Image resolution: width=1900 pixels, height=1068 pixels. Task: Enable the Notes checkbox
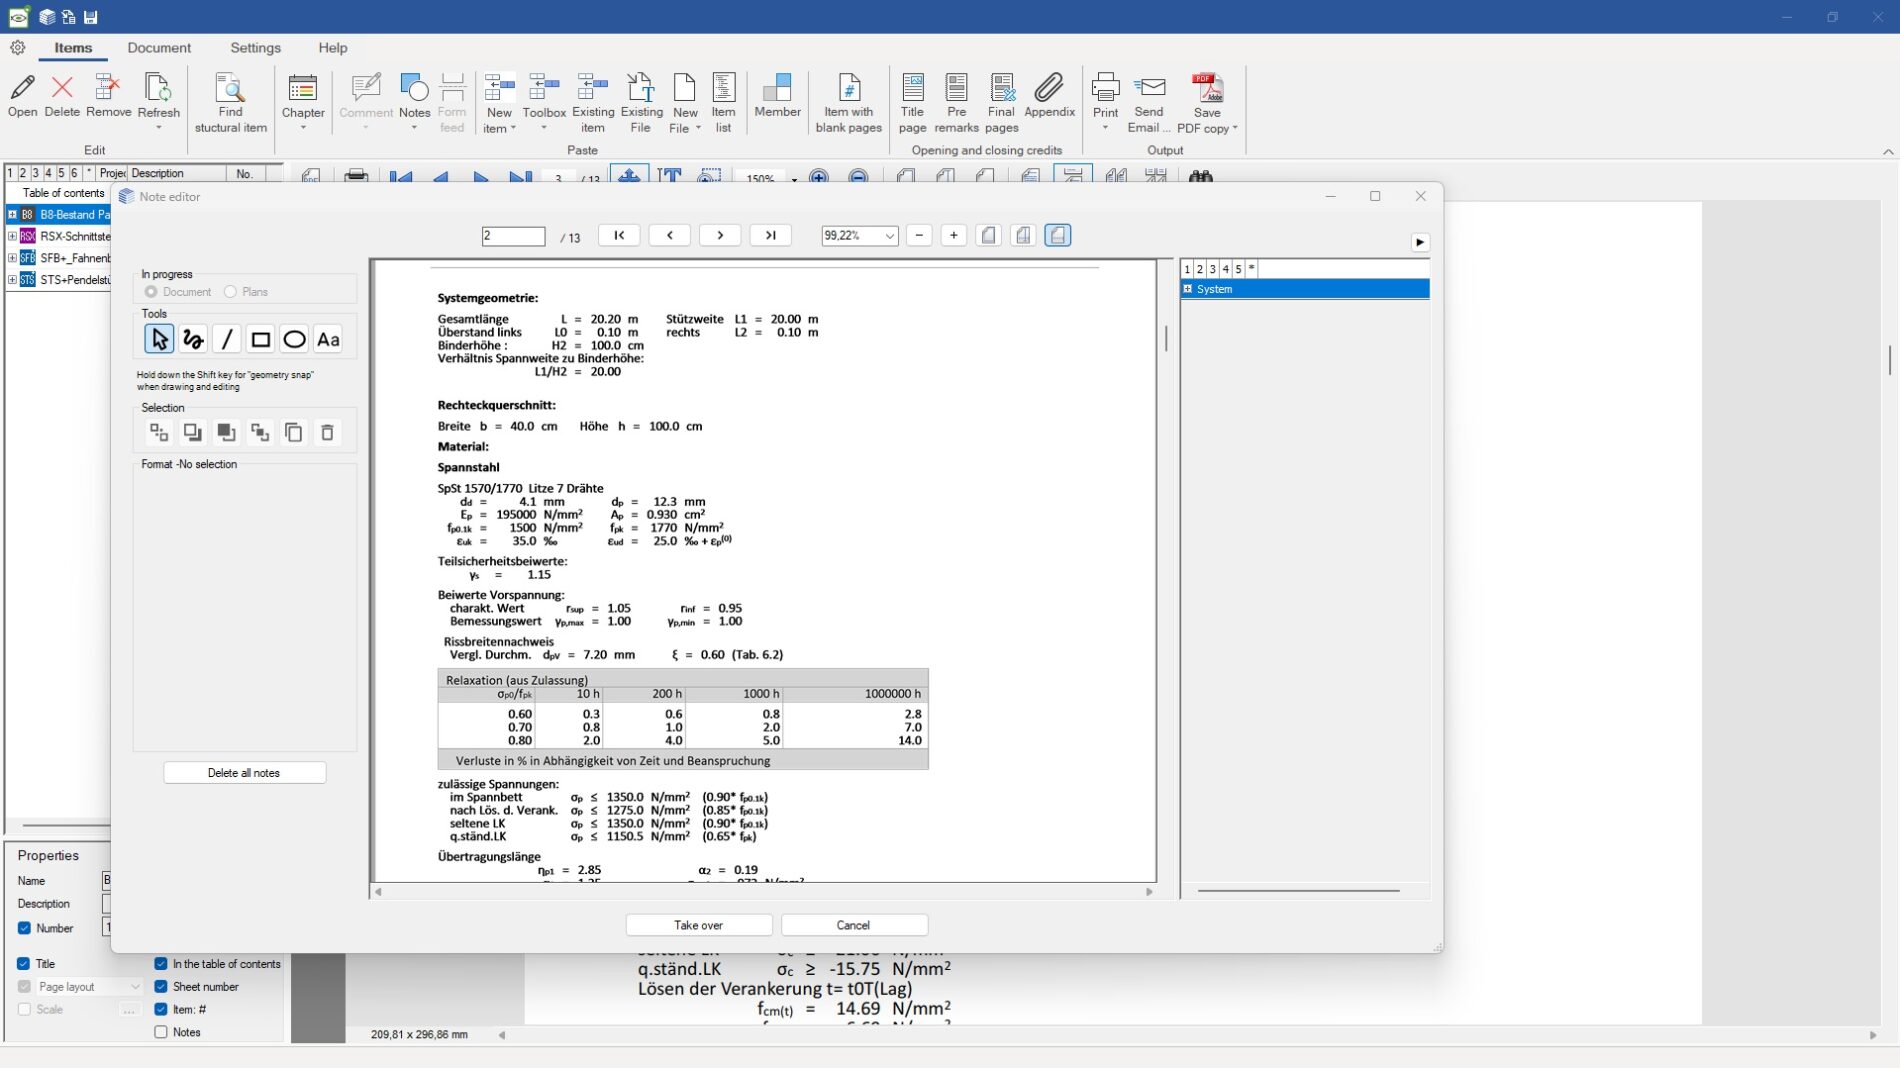point(161,1033)
